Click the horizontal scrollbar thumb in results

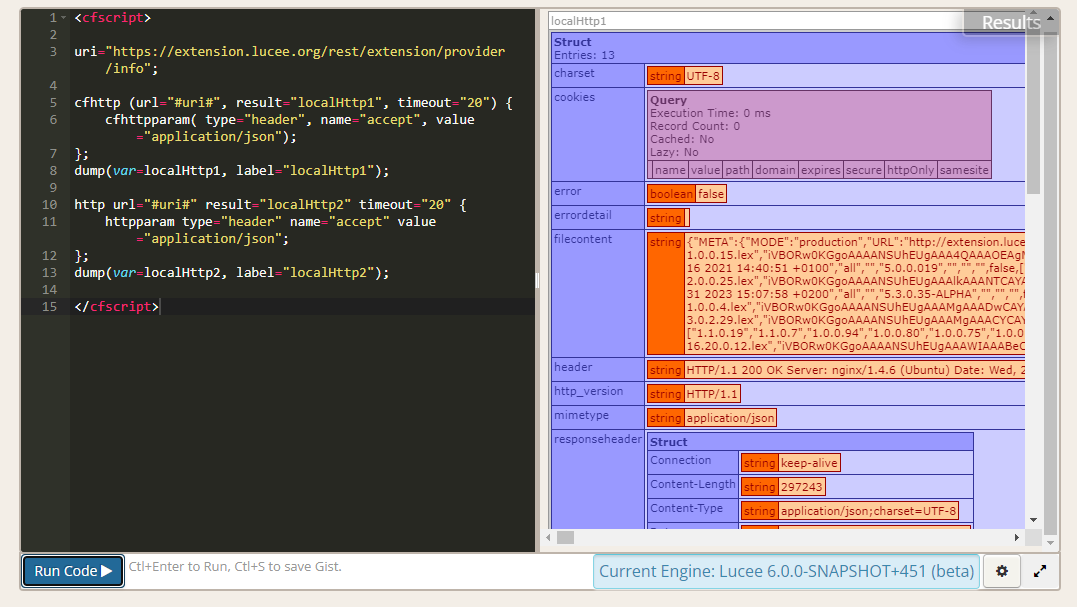(566, 537)
